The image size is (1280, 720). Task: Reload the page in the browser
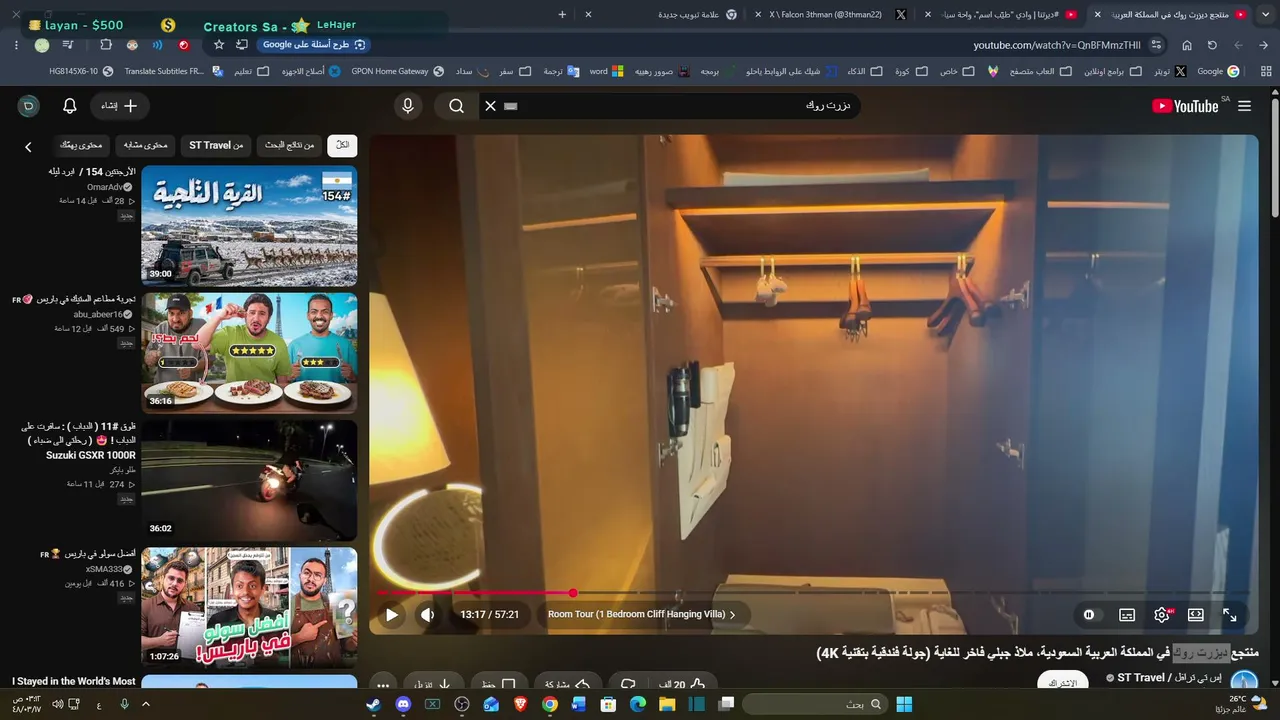pyautogui.click(x=1212, y=45)
